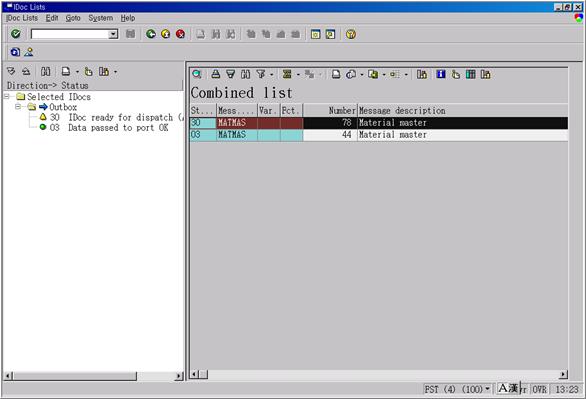Image resolution: width=586 pixels, height=399 pixels.
Task: Click the blue Refresh icon
Action: click(x=15, y=52)
